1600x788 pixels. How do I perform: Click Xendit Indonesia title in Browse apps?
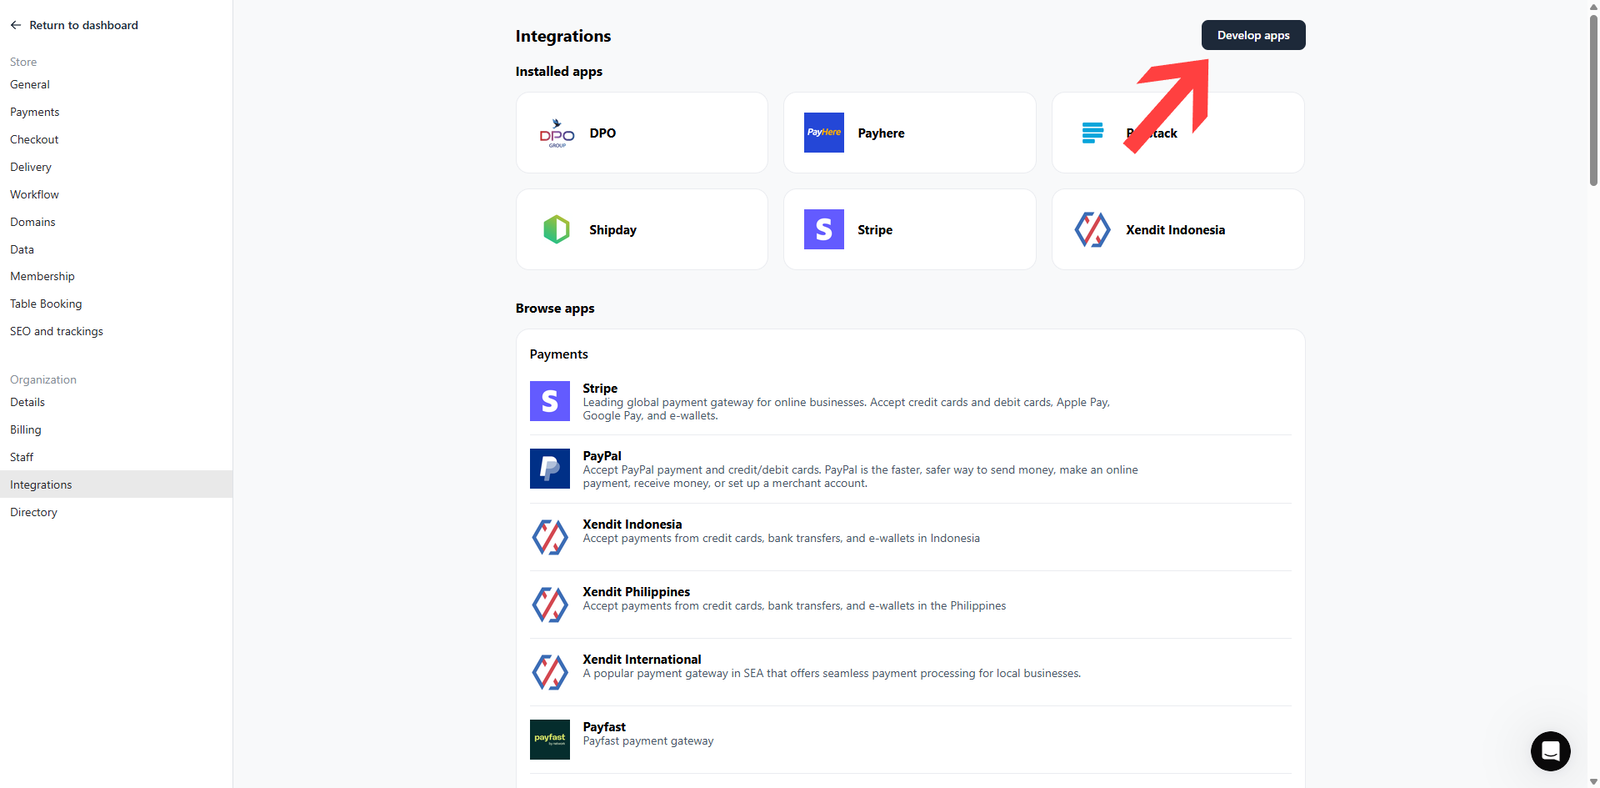(632, 524)
